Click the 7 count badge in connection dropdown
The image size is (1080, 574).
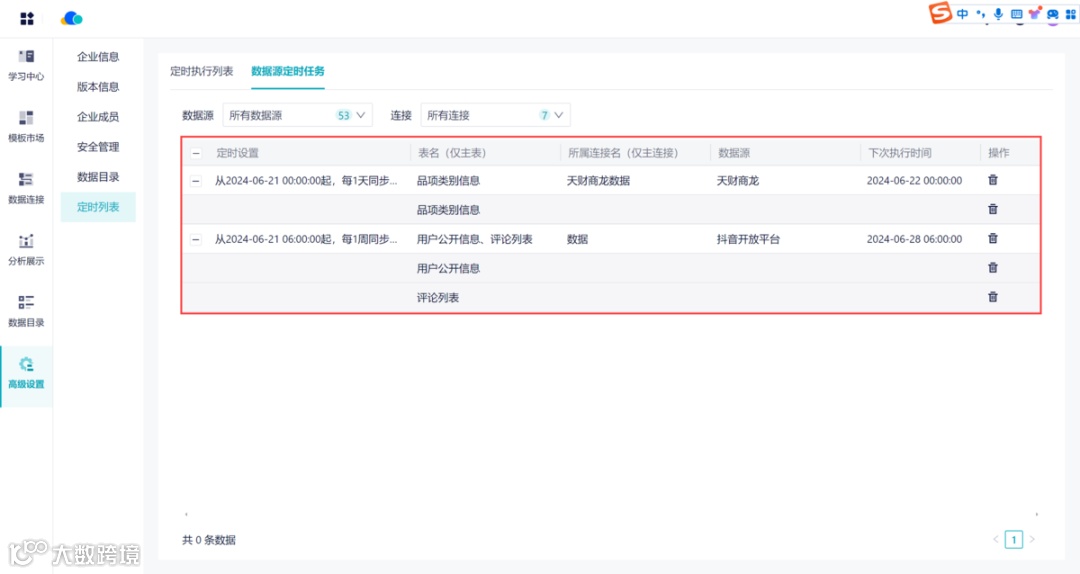[x=544, y=115]
